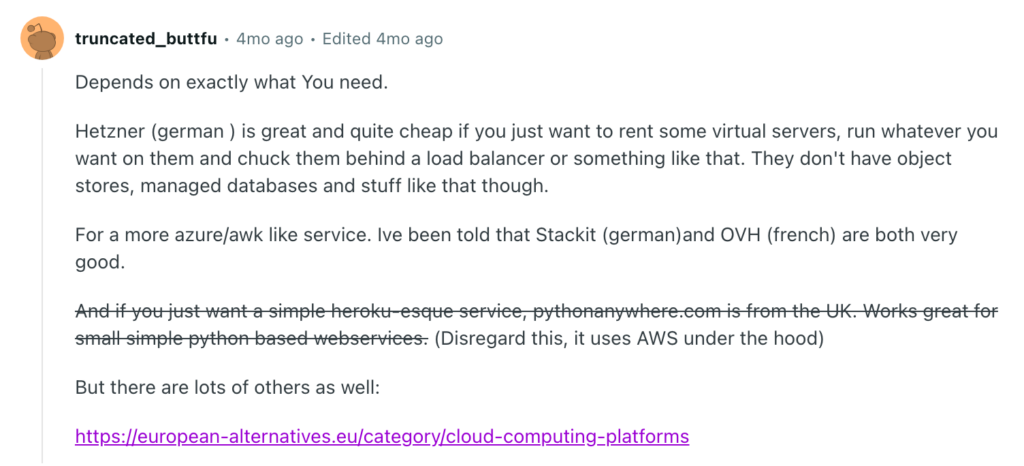Click "But there are lots of others as well:"
The height and width of the screenshot is (466, 1024).
[227, 388]
